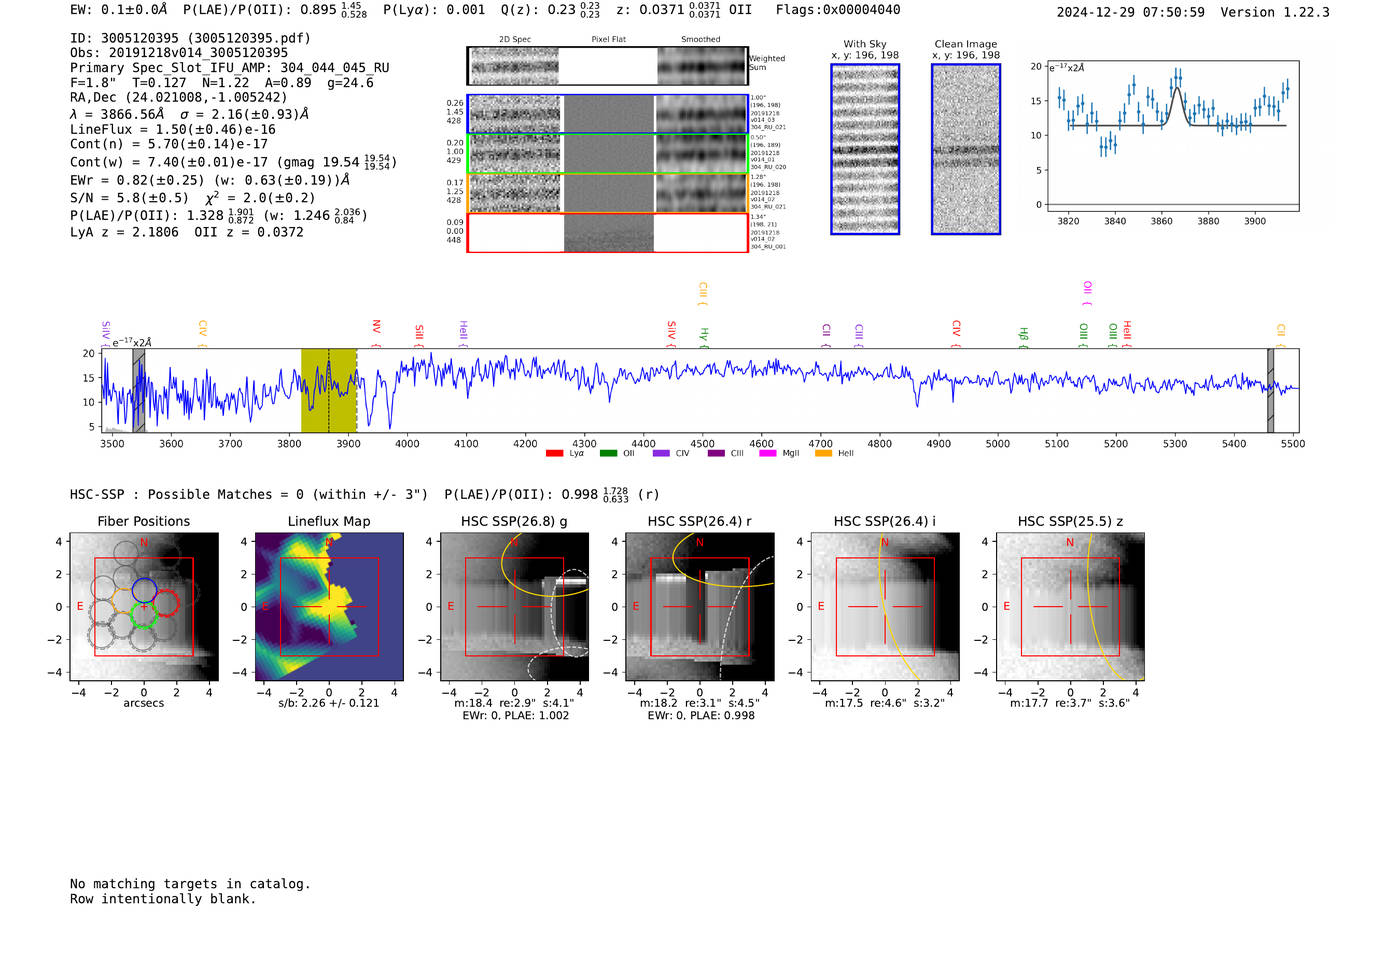Select the Lineflux Map panel
Screen dimensions: 1400x953
pos(329,607)
